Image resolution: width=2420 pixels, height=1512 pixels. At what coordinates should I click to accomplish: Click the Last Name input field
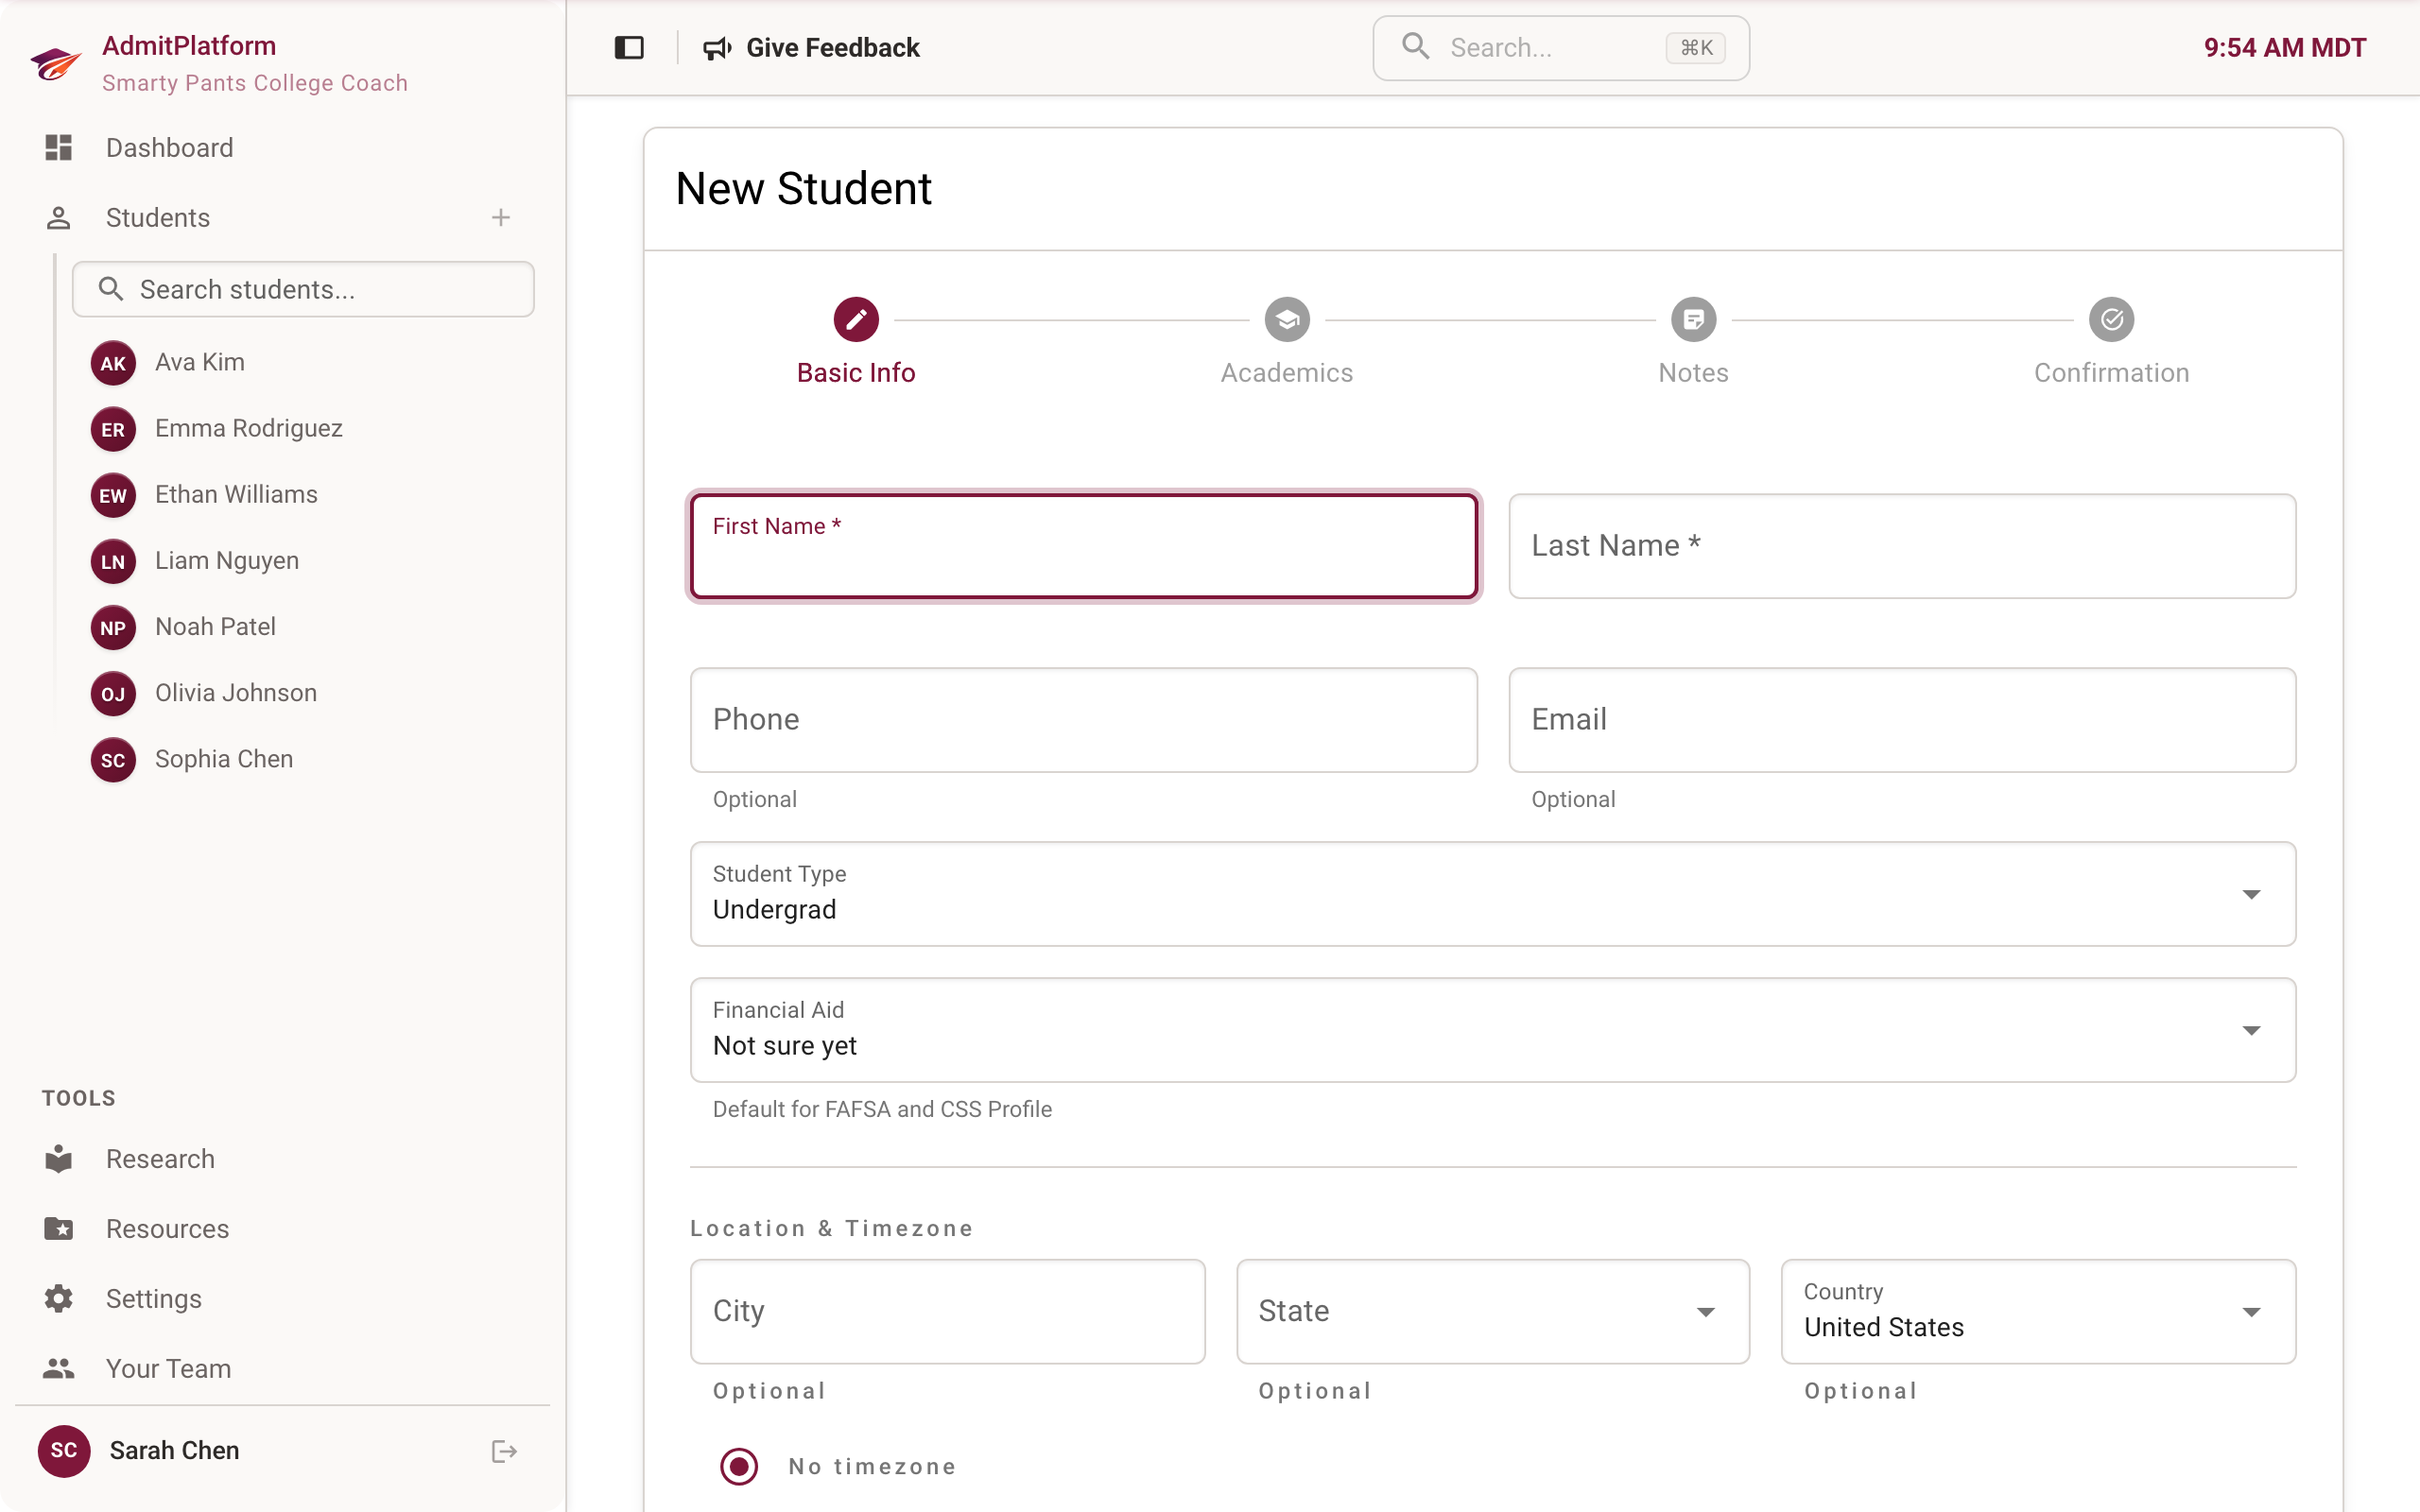click(1902, 546)
